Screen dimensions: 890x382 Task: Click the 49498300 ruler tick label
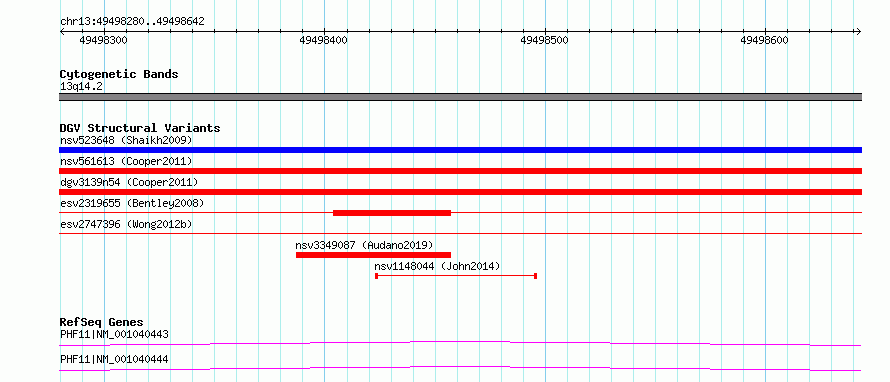103,40
